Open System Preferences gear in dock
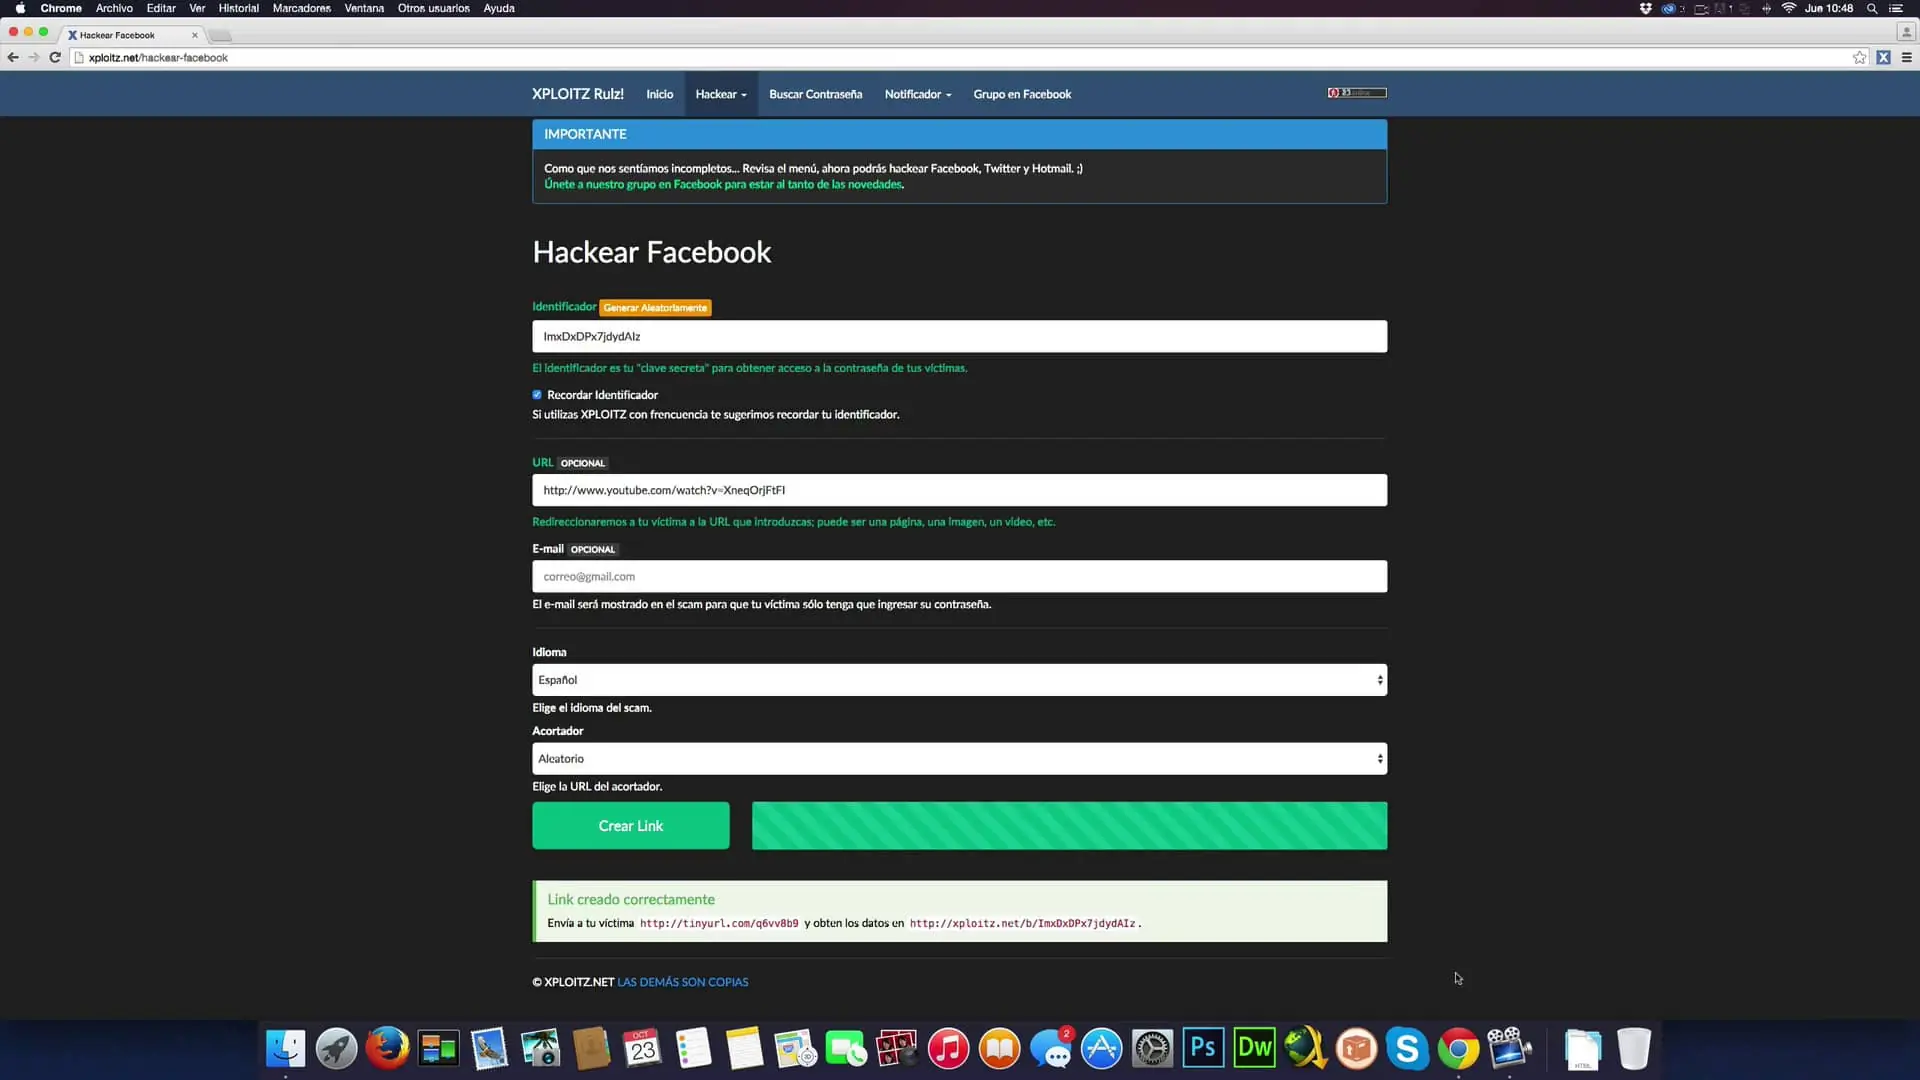The image size is (1920, 1080). [1153, 1048]
